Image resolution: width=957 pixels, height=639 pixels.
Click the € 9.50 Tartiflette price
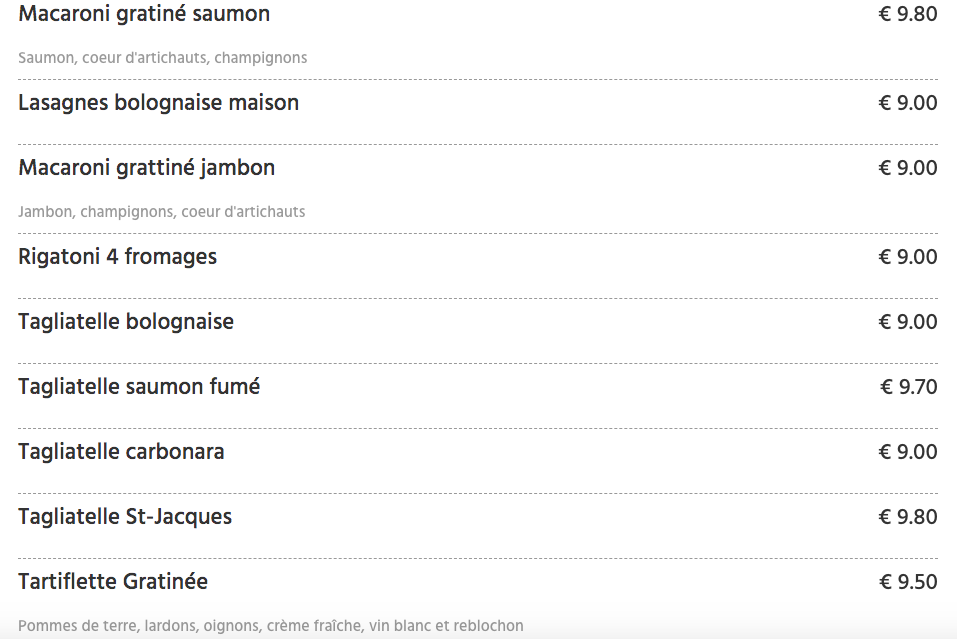tap(908, 582)
